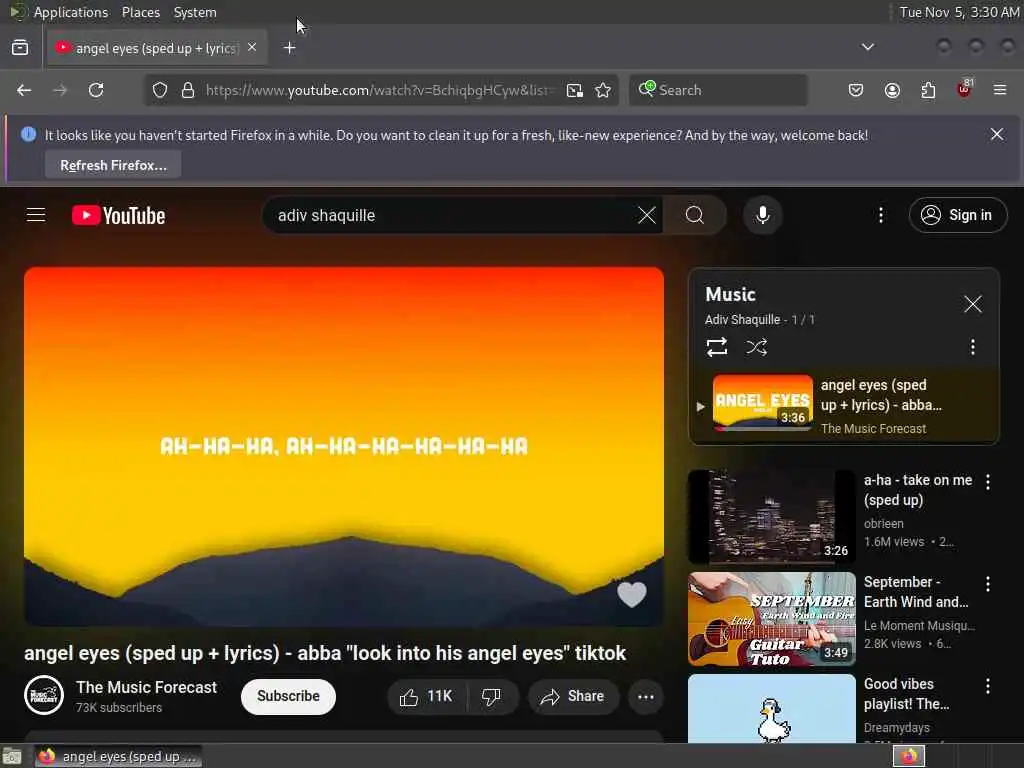Image resolution: width=1024 pixels, height=768 pixels.
Task: Open a-ha - take on me title
Action: point(918,490)
